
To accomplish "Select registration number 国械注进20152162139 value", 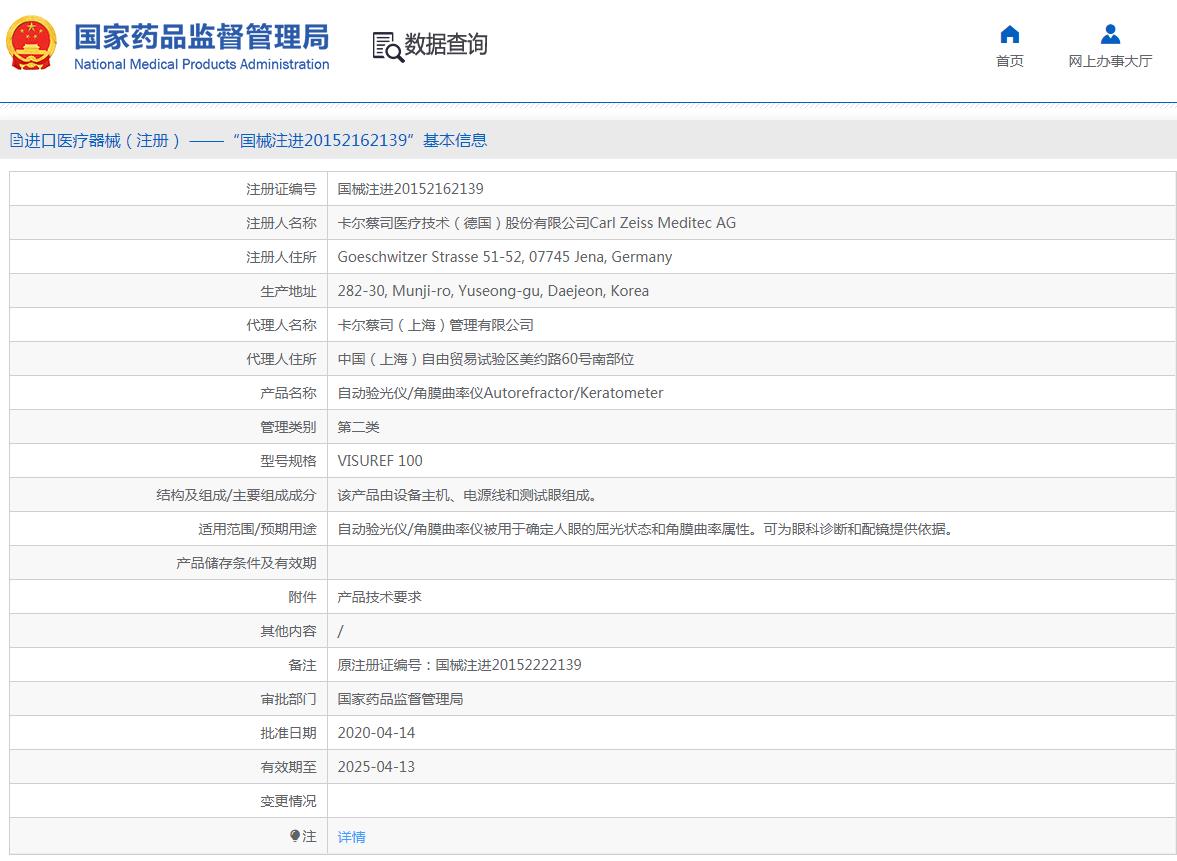I will coord(411,188).
